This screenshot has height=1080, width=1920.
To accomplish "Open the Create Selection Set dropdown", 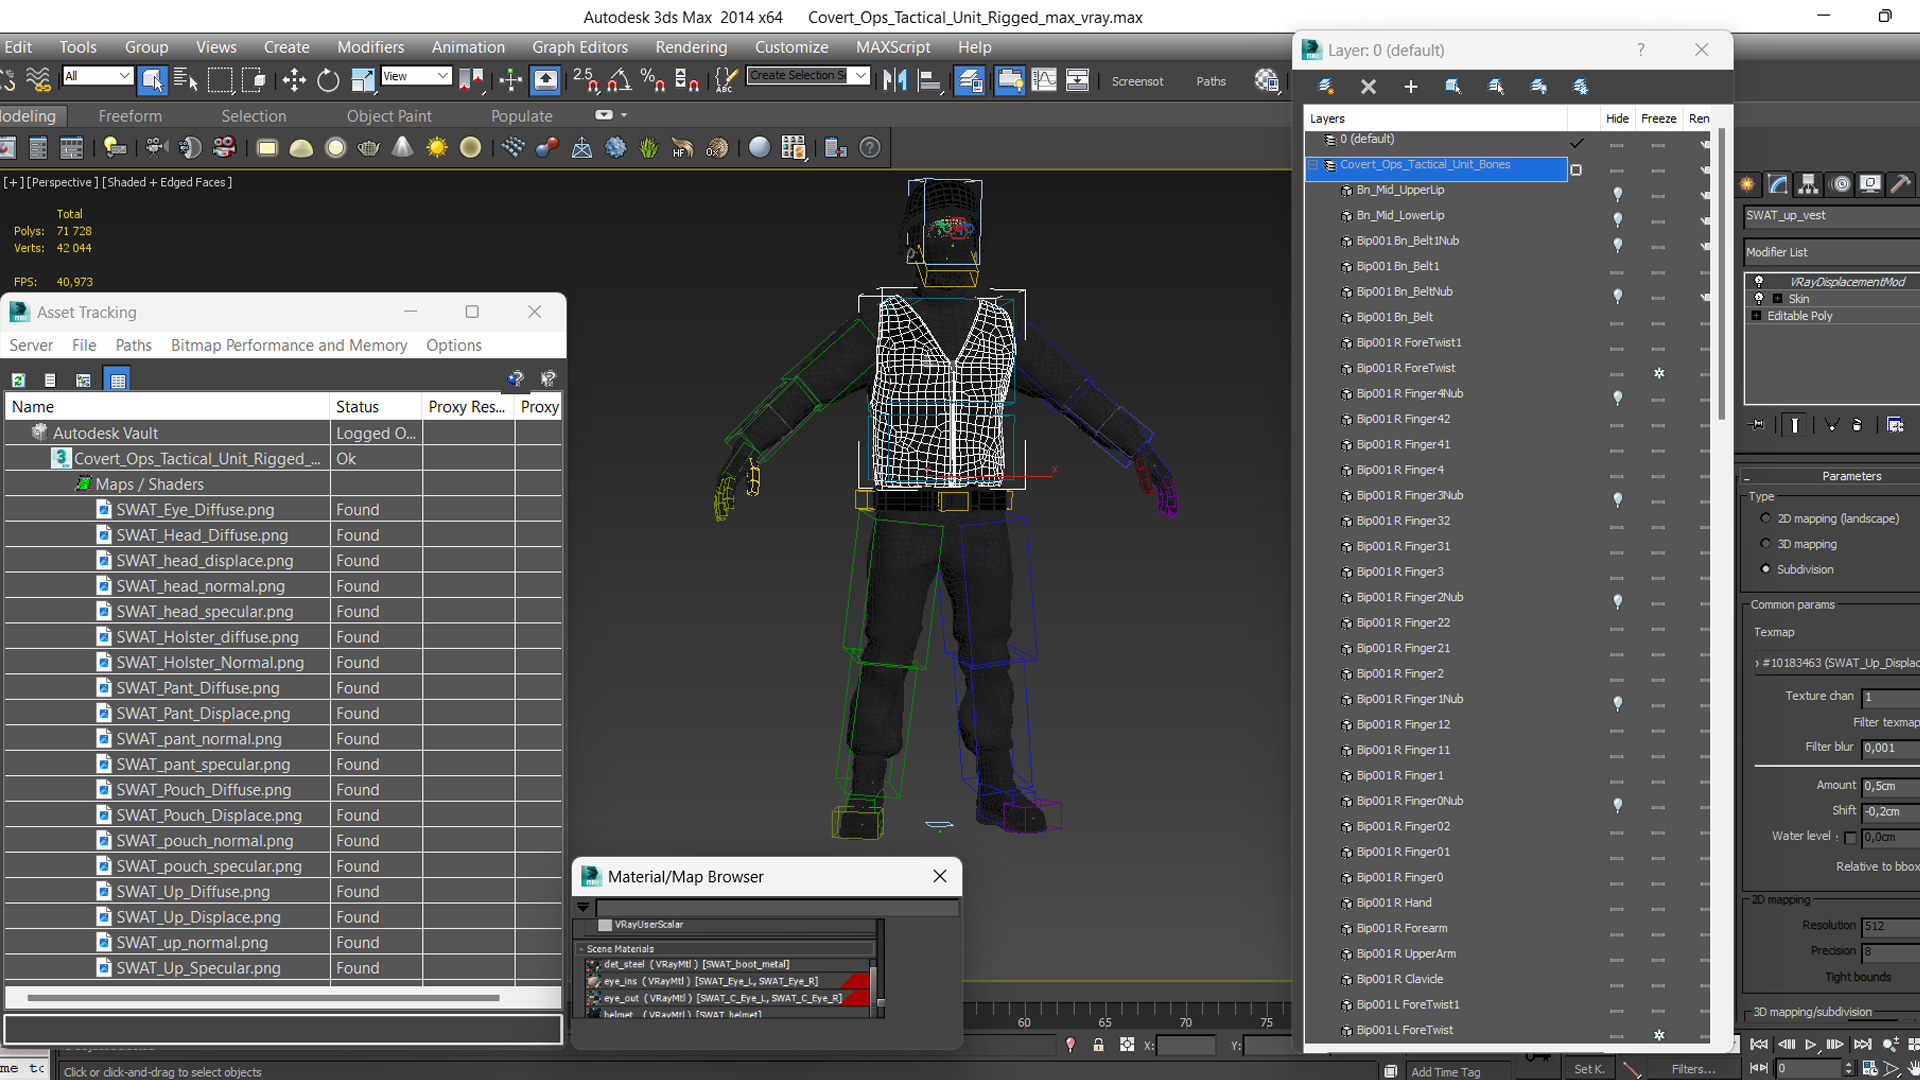I will click(808, 76).
